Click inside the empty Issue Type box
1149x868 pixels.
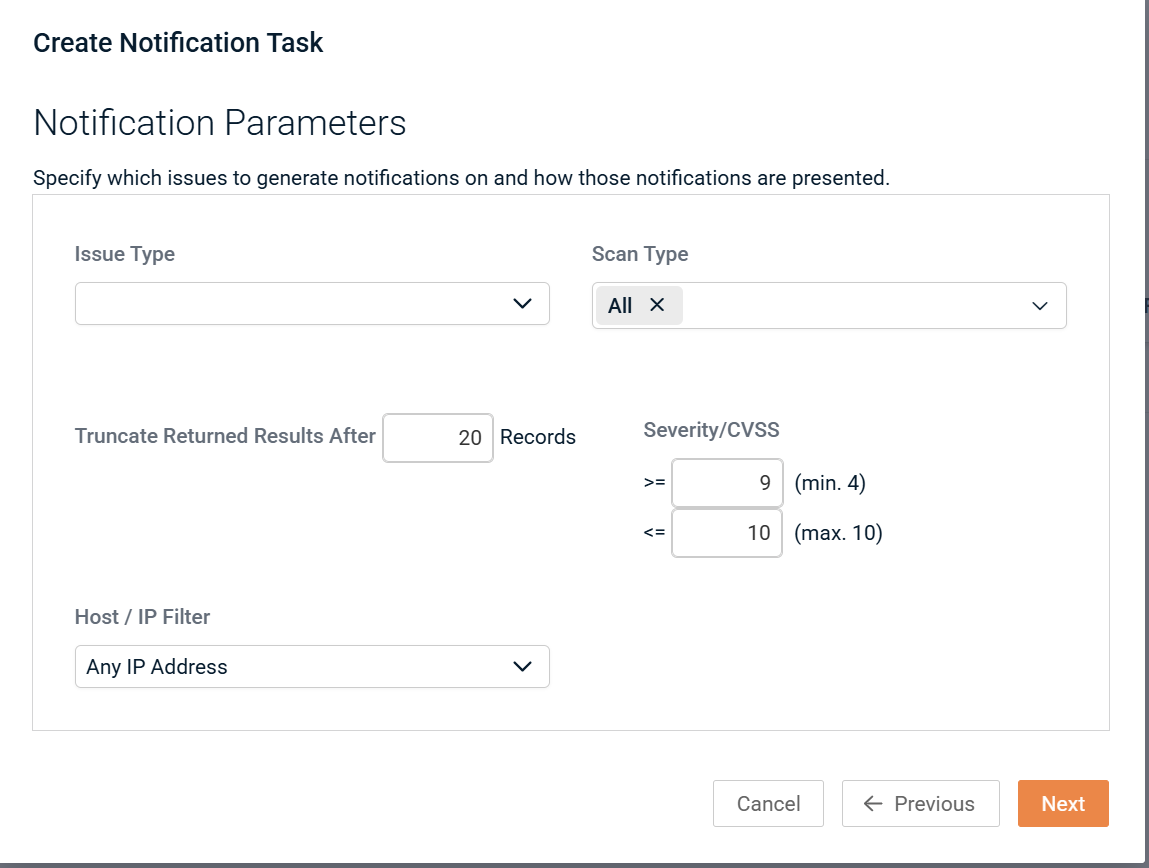point(290,304)
